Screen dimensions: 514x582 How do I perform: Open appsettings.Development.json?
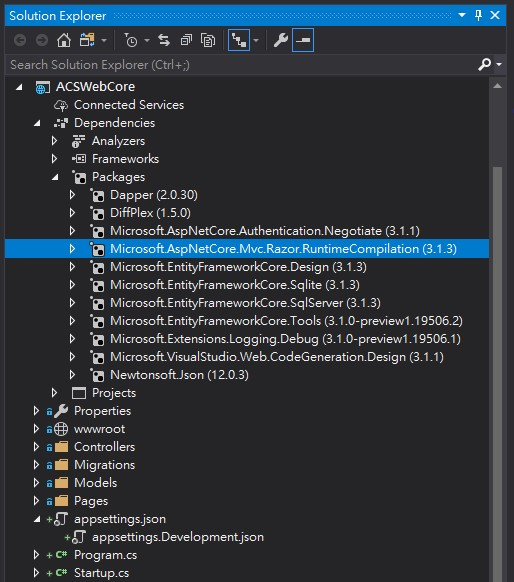[178, 537]
